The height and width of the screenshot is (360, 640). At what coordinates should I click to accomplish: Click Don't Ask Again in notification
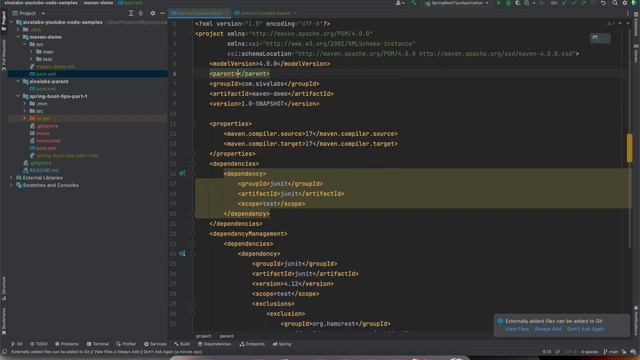(x=586, y=329)
